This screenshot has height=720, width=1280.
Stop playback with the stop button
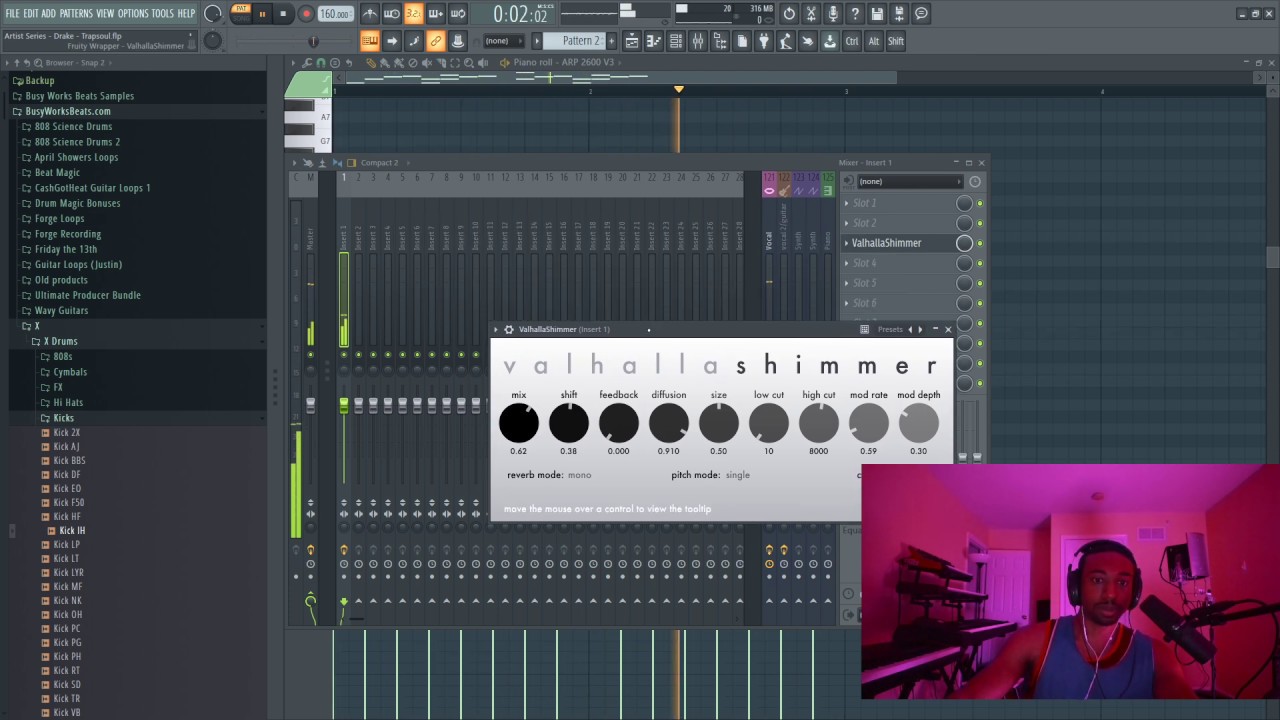point(283,14)
